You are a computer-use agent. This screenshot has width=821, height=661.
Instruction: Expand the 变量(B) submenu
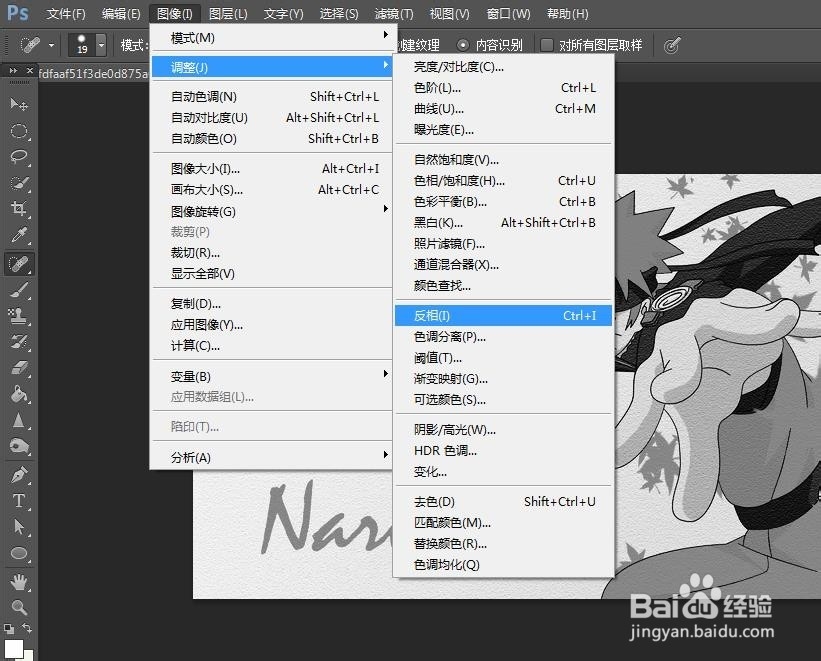click(x=272, y=376)
